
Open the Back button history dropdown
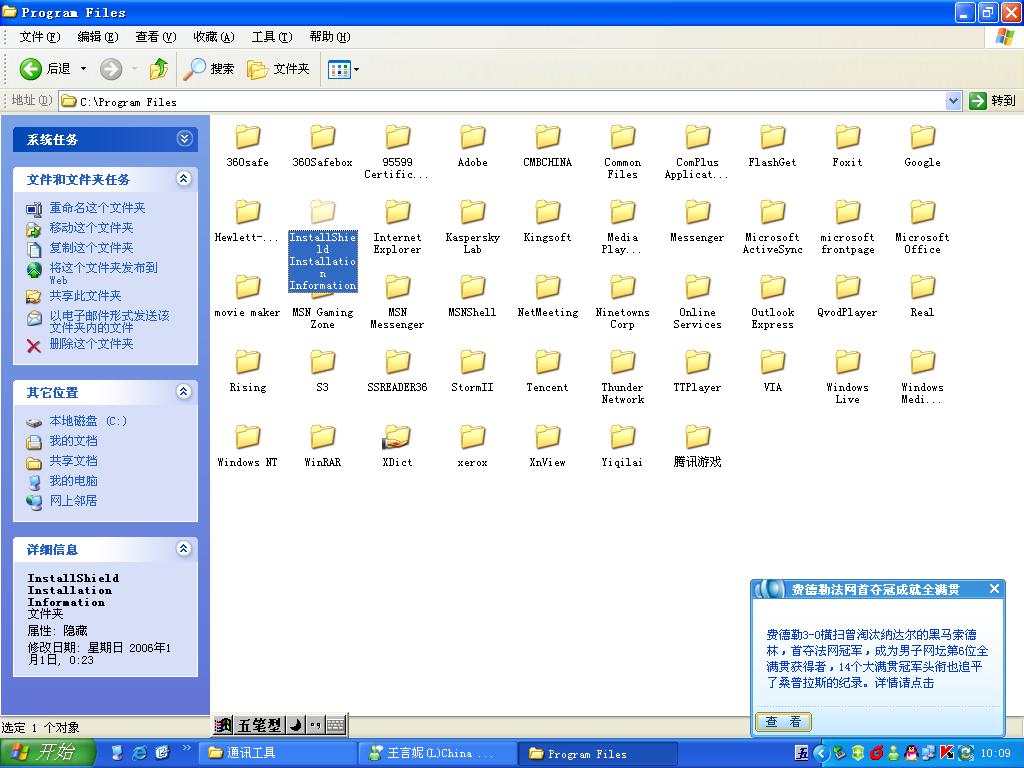[84, 69]
